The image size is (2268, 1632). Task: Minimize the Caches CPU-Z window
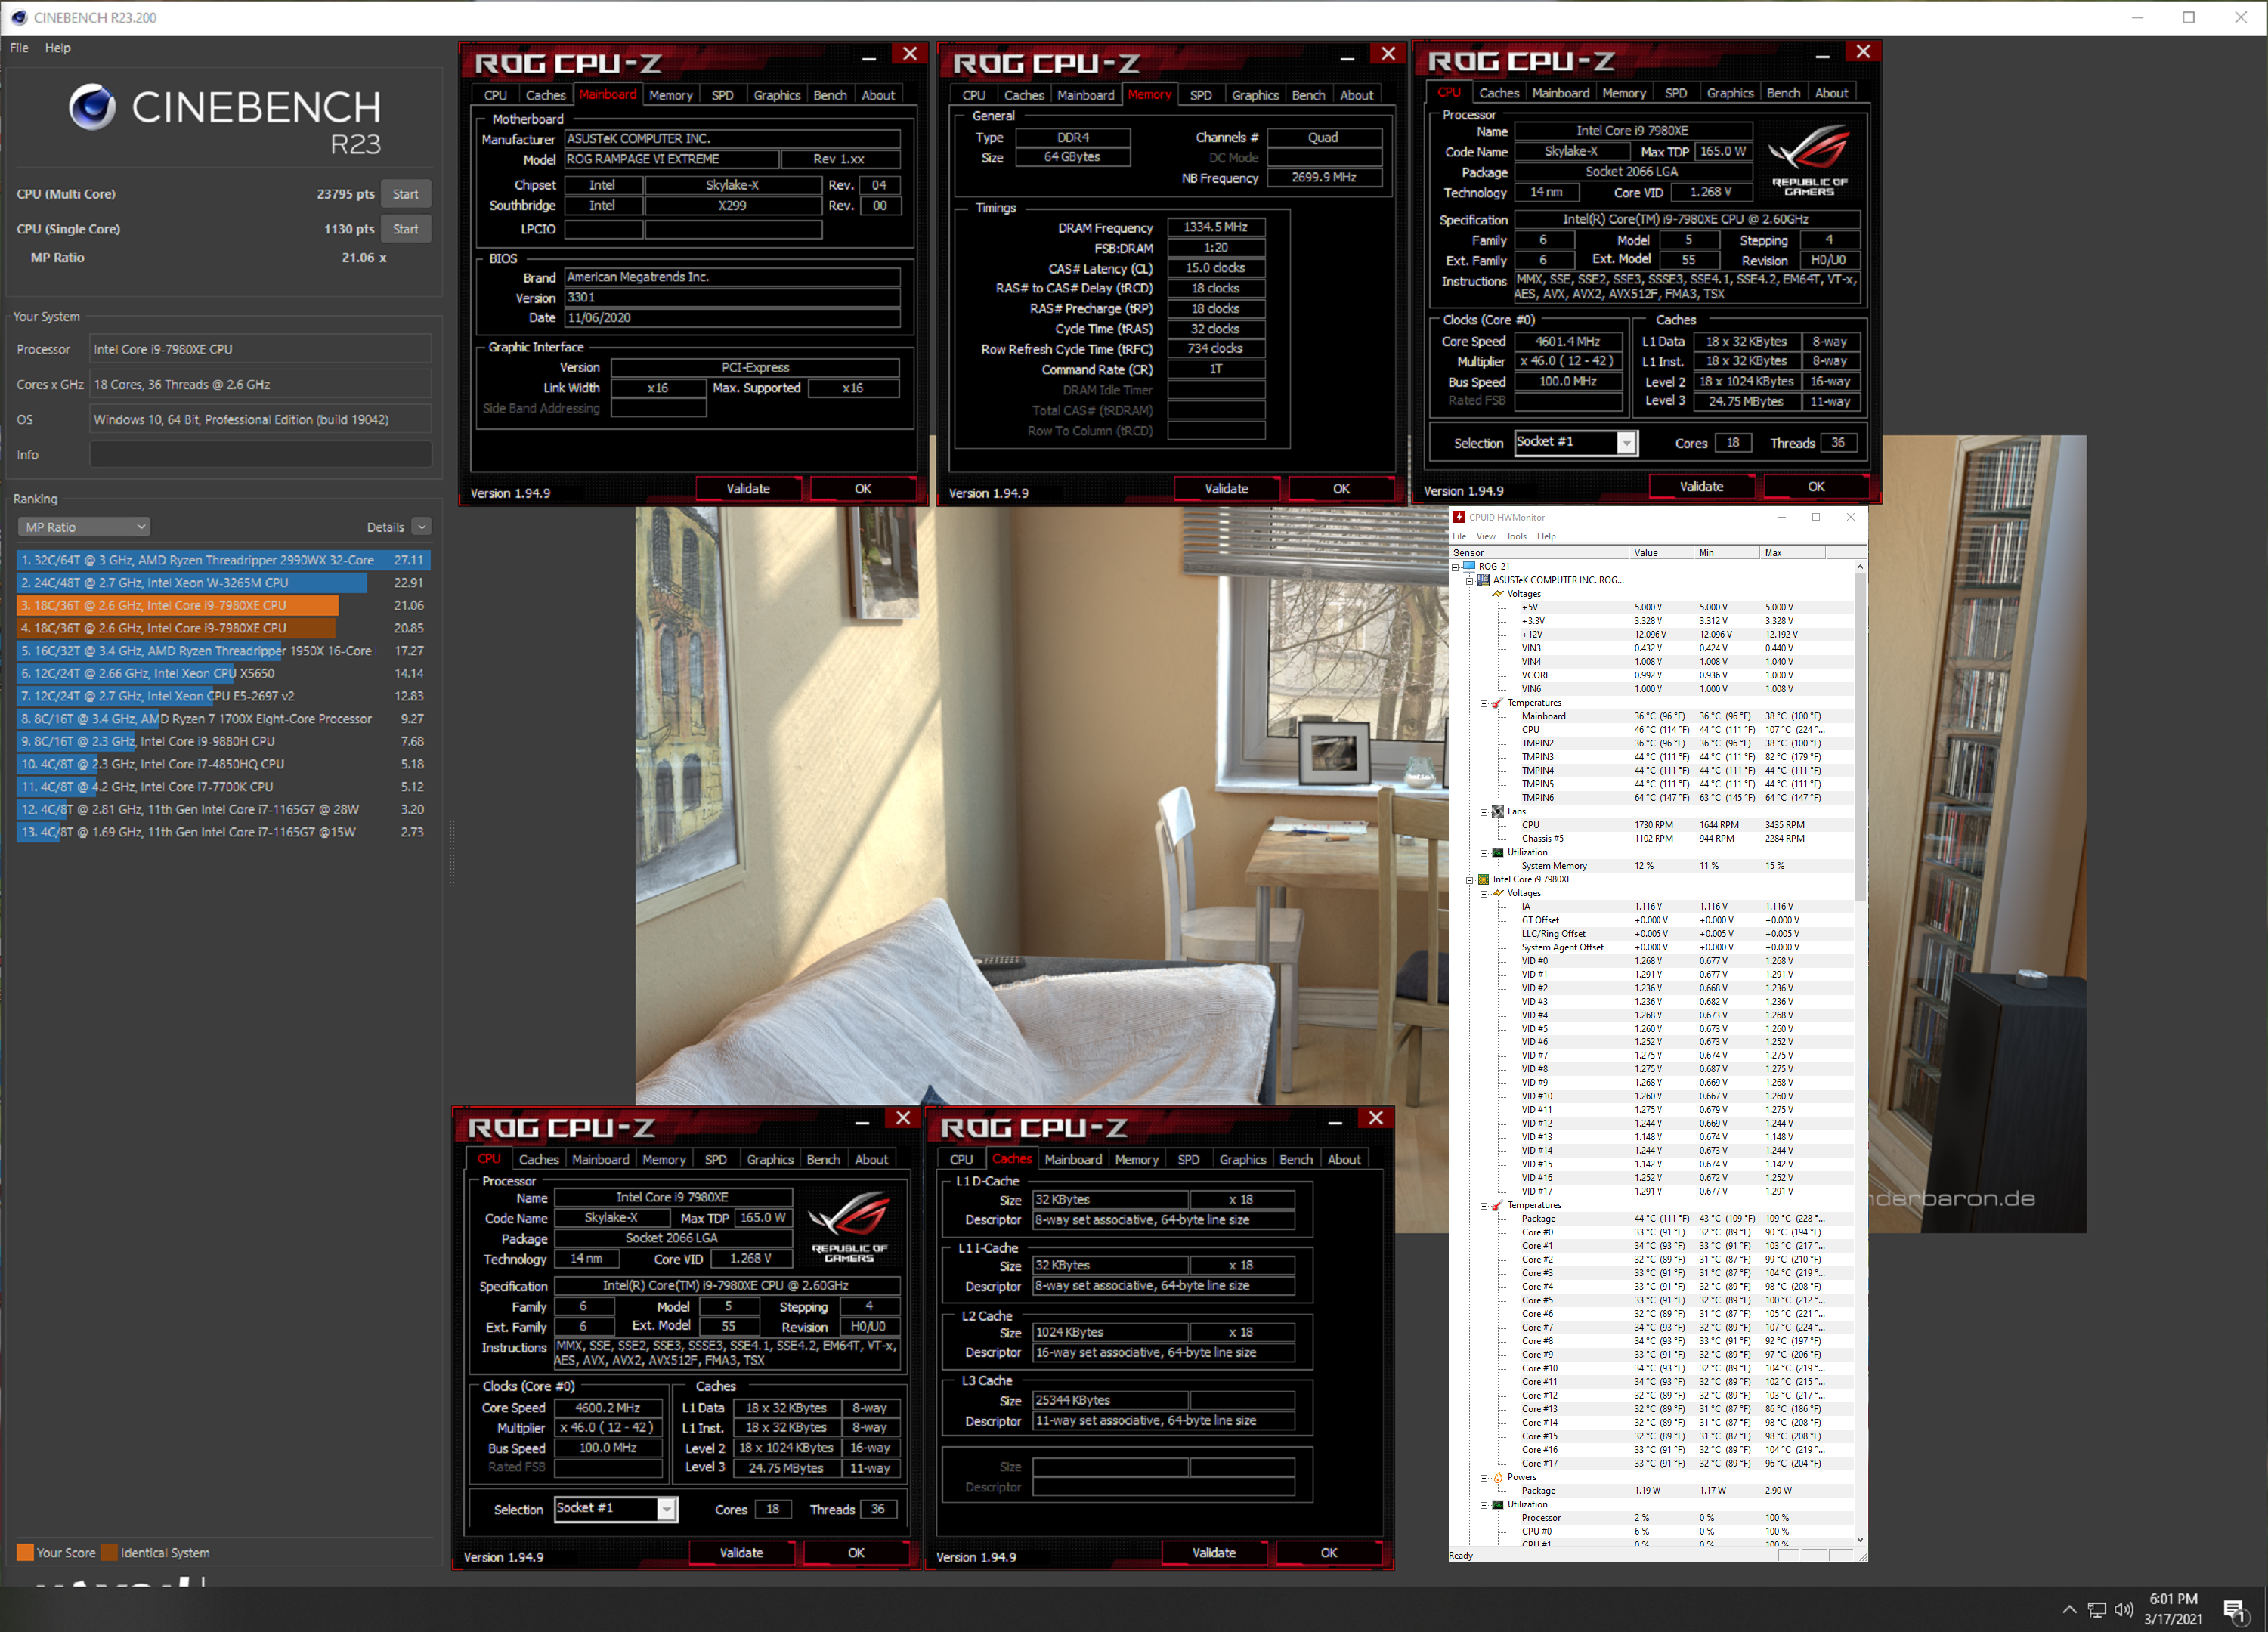1334,1122
